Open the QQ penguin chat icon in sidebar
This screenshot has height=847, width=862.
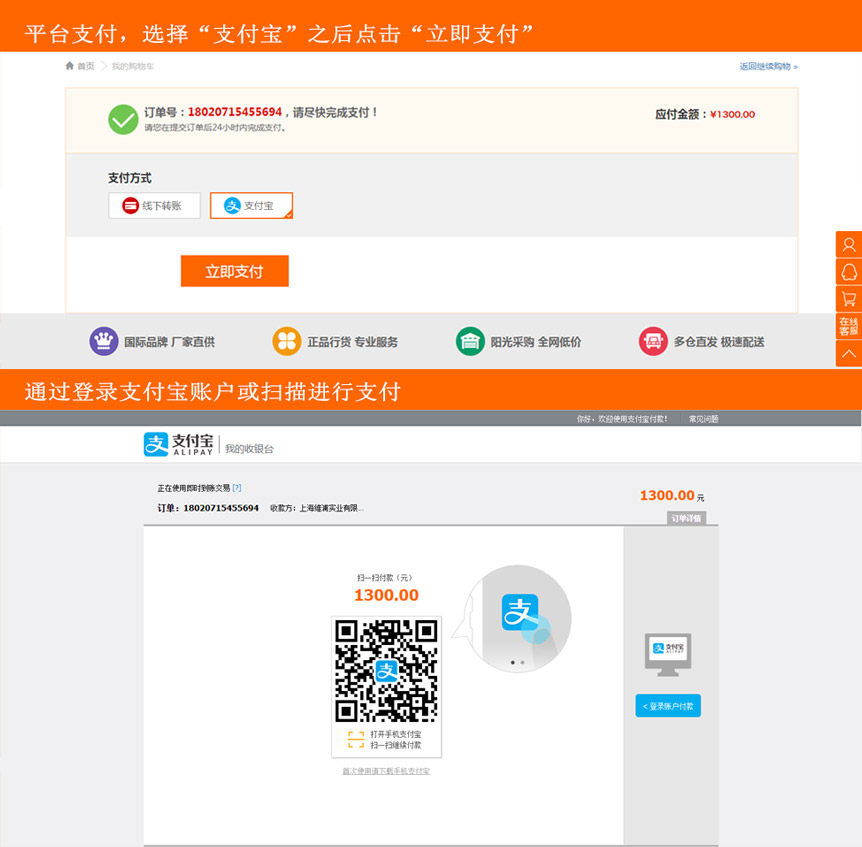pyautogui.click(x=849, y=272)
